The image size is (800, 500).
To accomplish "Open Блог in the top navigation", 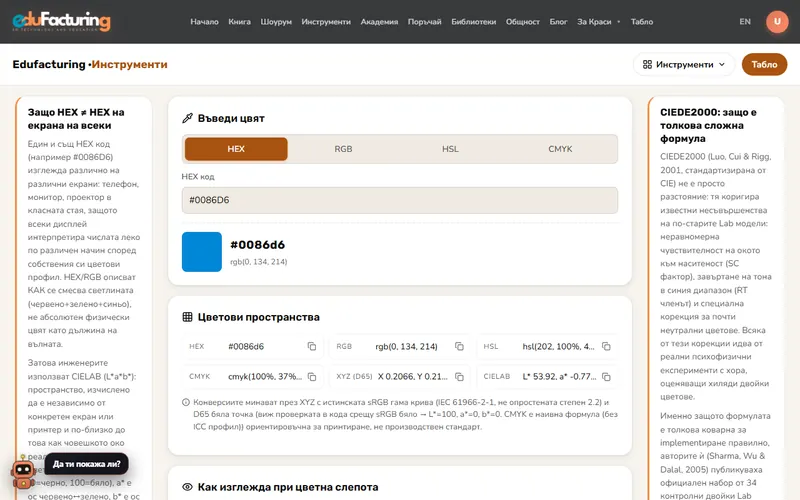I will tap(558, 21).
